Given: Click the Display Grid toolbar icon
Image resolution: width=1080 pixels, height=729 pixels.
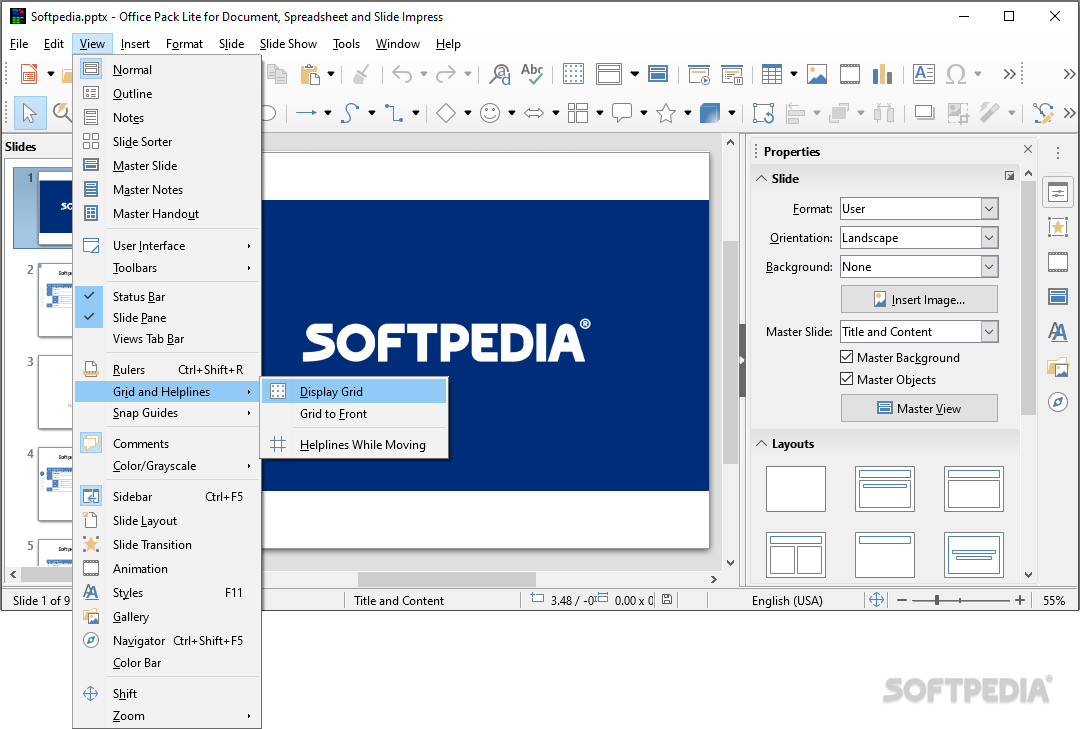Looking at the screenshot, I should [573, 74].
